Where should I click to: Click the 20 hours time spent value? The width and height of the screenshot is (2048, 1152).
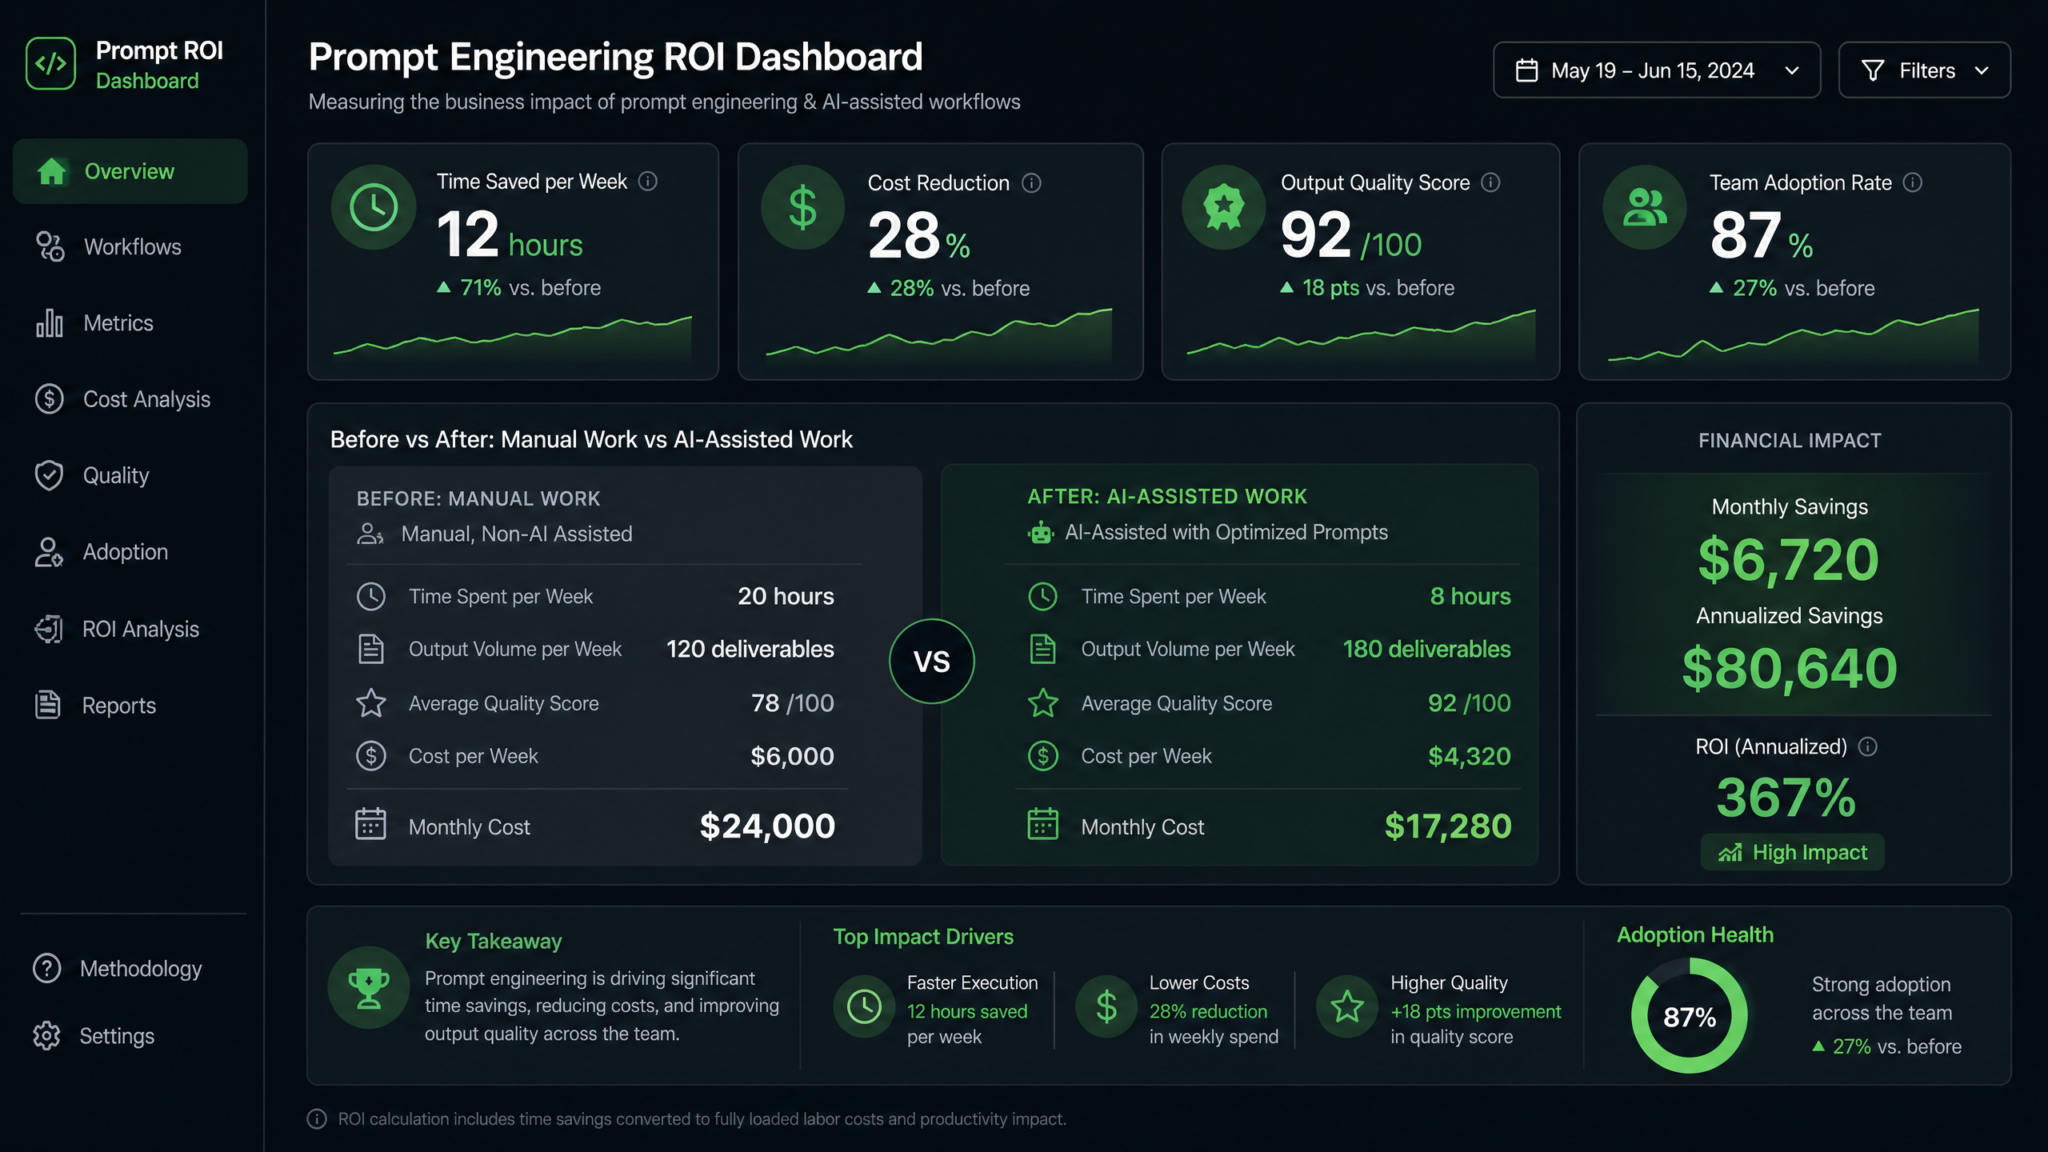point(786,596)
